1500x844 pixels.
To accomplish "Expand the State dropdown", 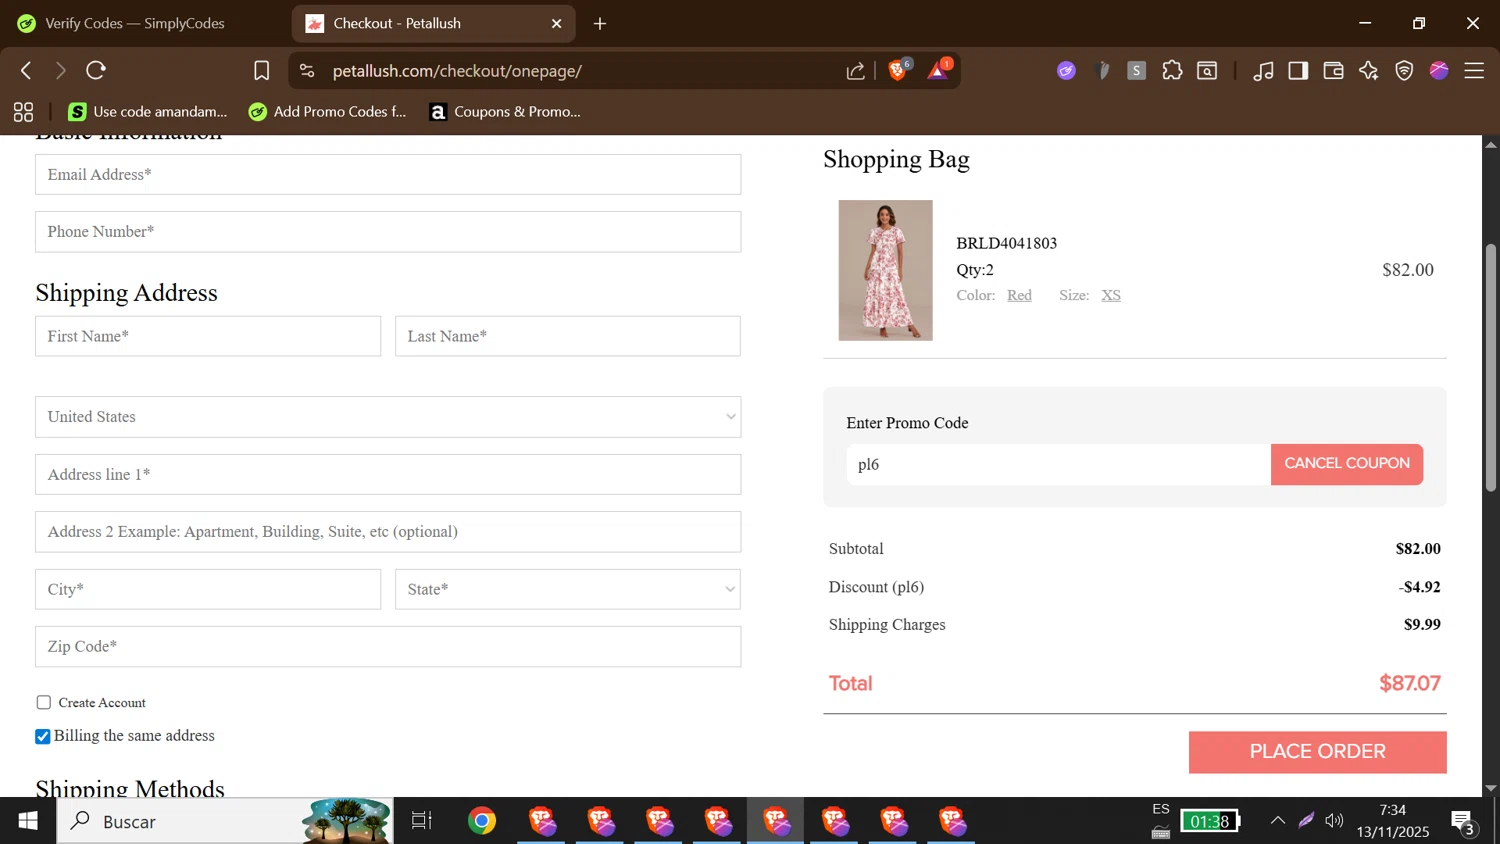I will point(568,590).
